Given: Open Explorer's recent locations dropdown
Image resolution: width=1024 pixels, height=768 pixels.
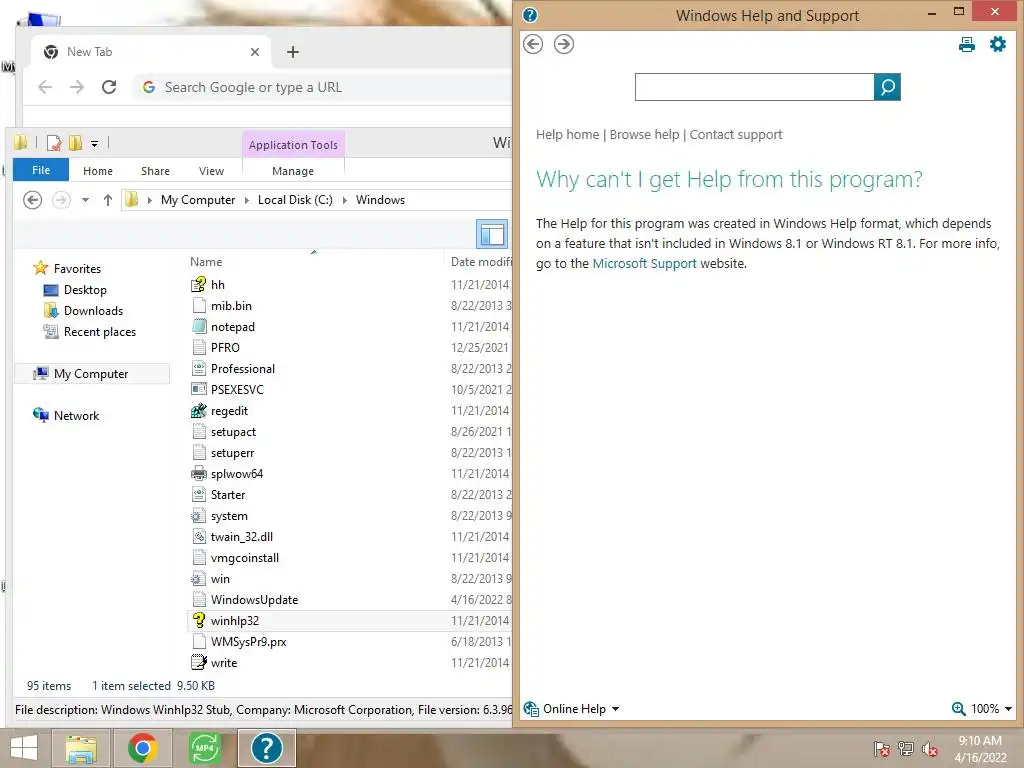Looking at the screenshot, I should coord(86,200).
